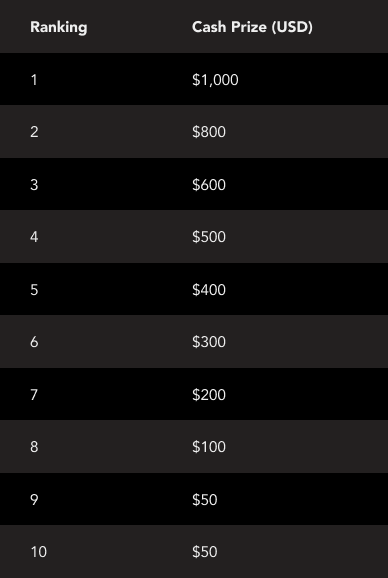Click ranking number 4

(x=34, y=237)
